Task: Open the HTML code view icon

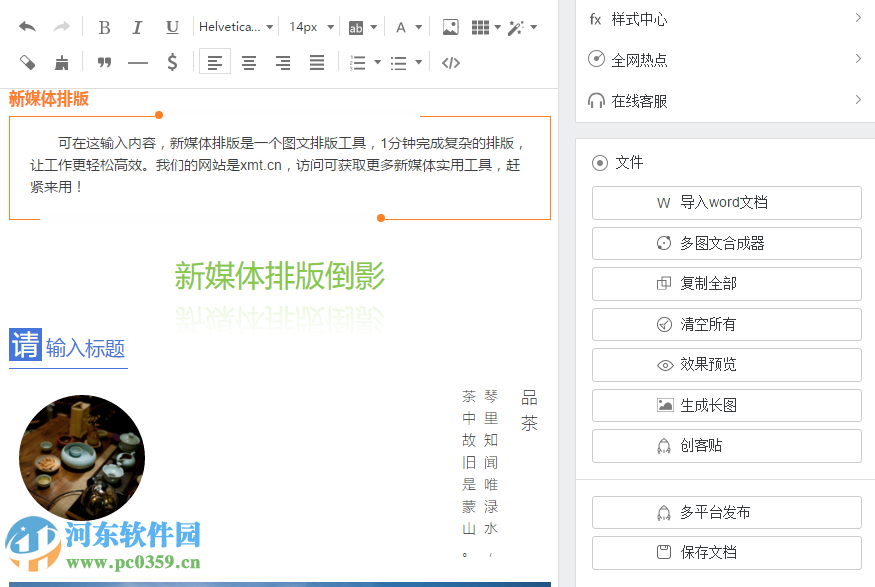Action: (x=450, y=62)
